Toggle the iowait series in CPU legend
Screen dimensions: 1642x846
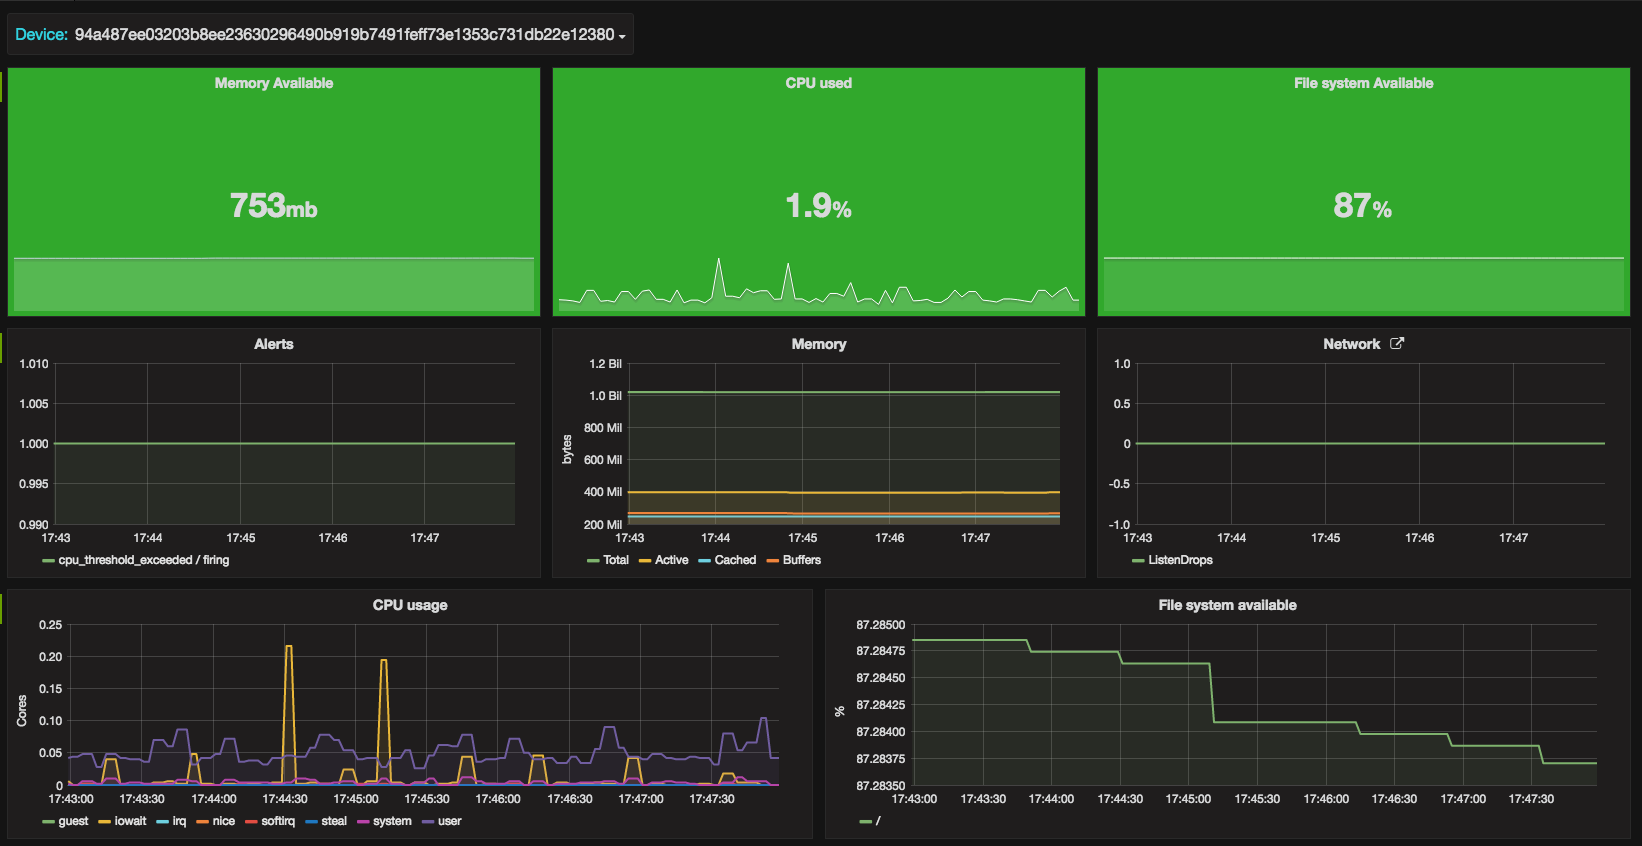coord(130,821)
